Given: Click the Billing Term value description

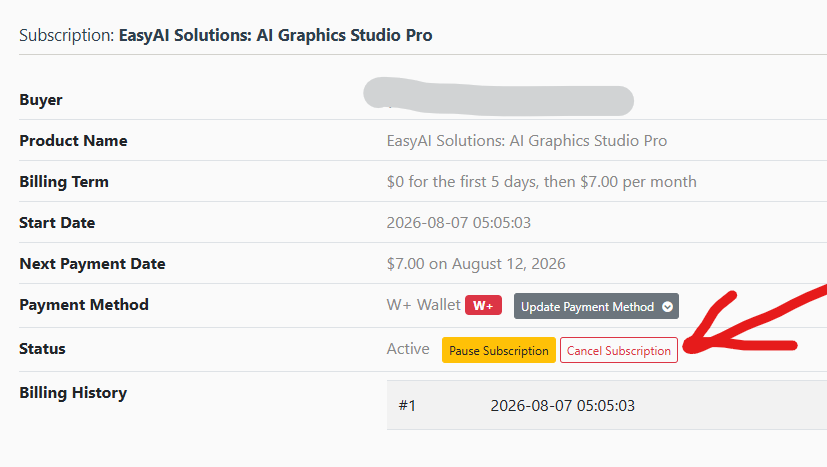Looking at the screenshot, I should (x=542, y=182).
